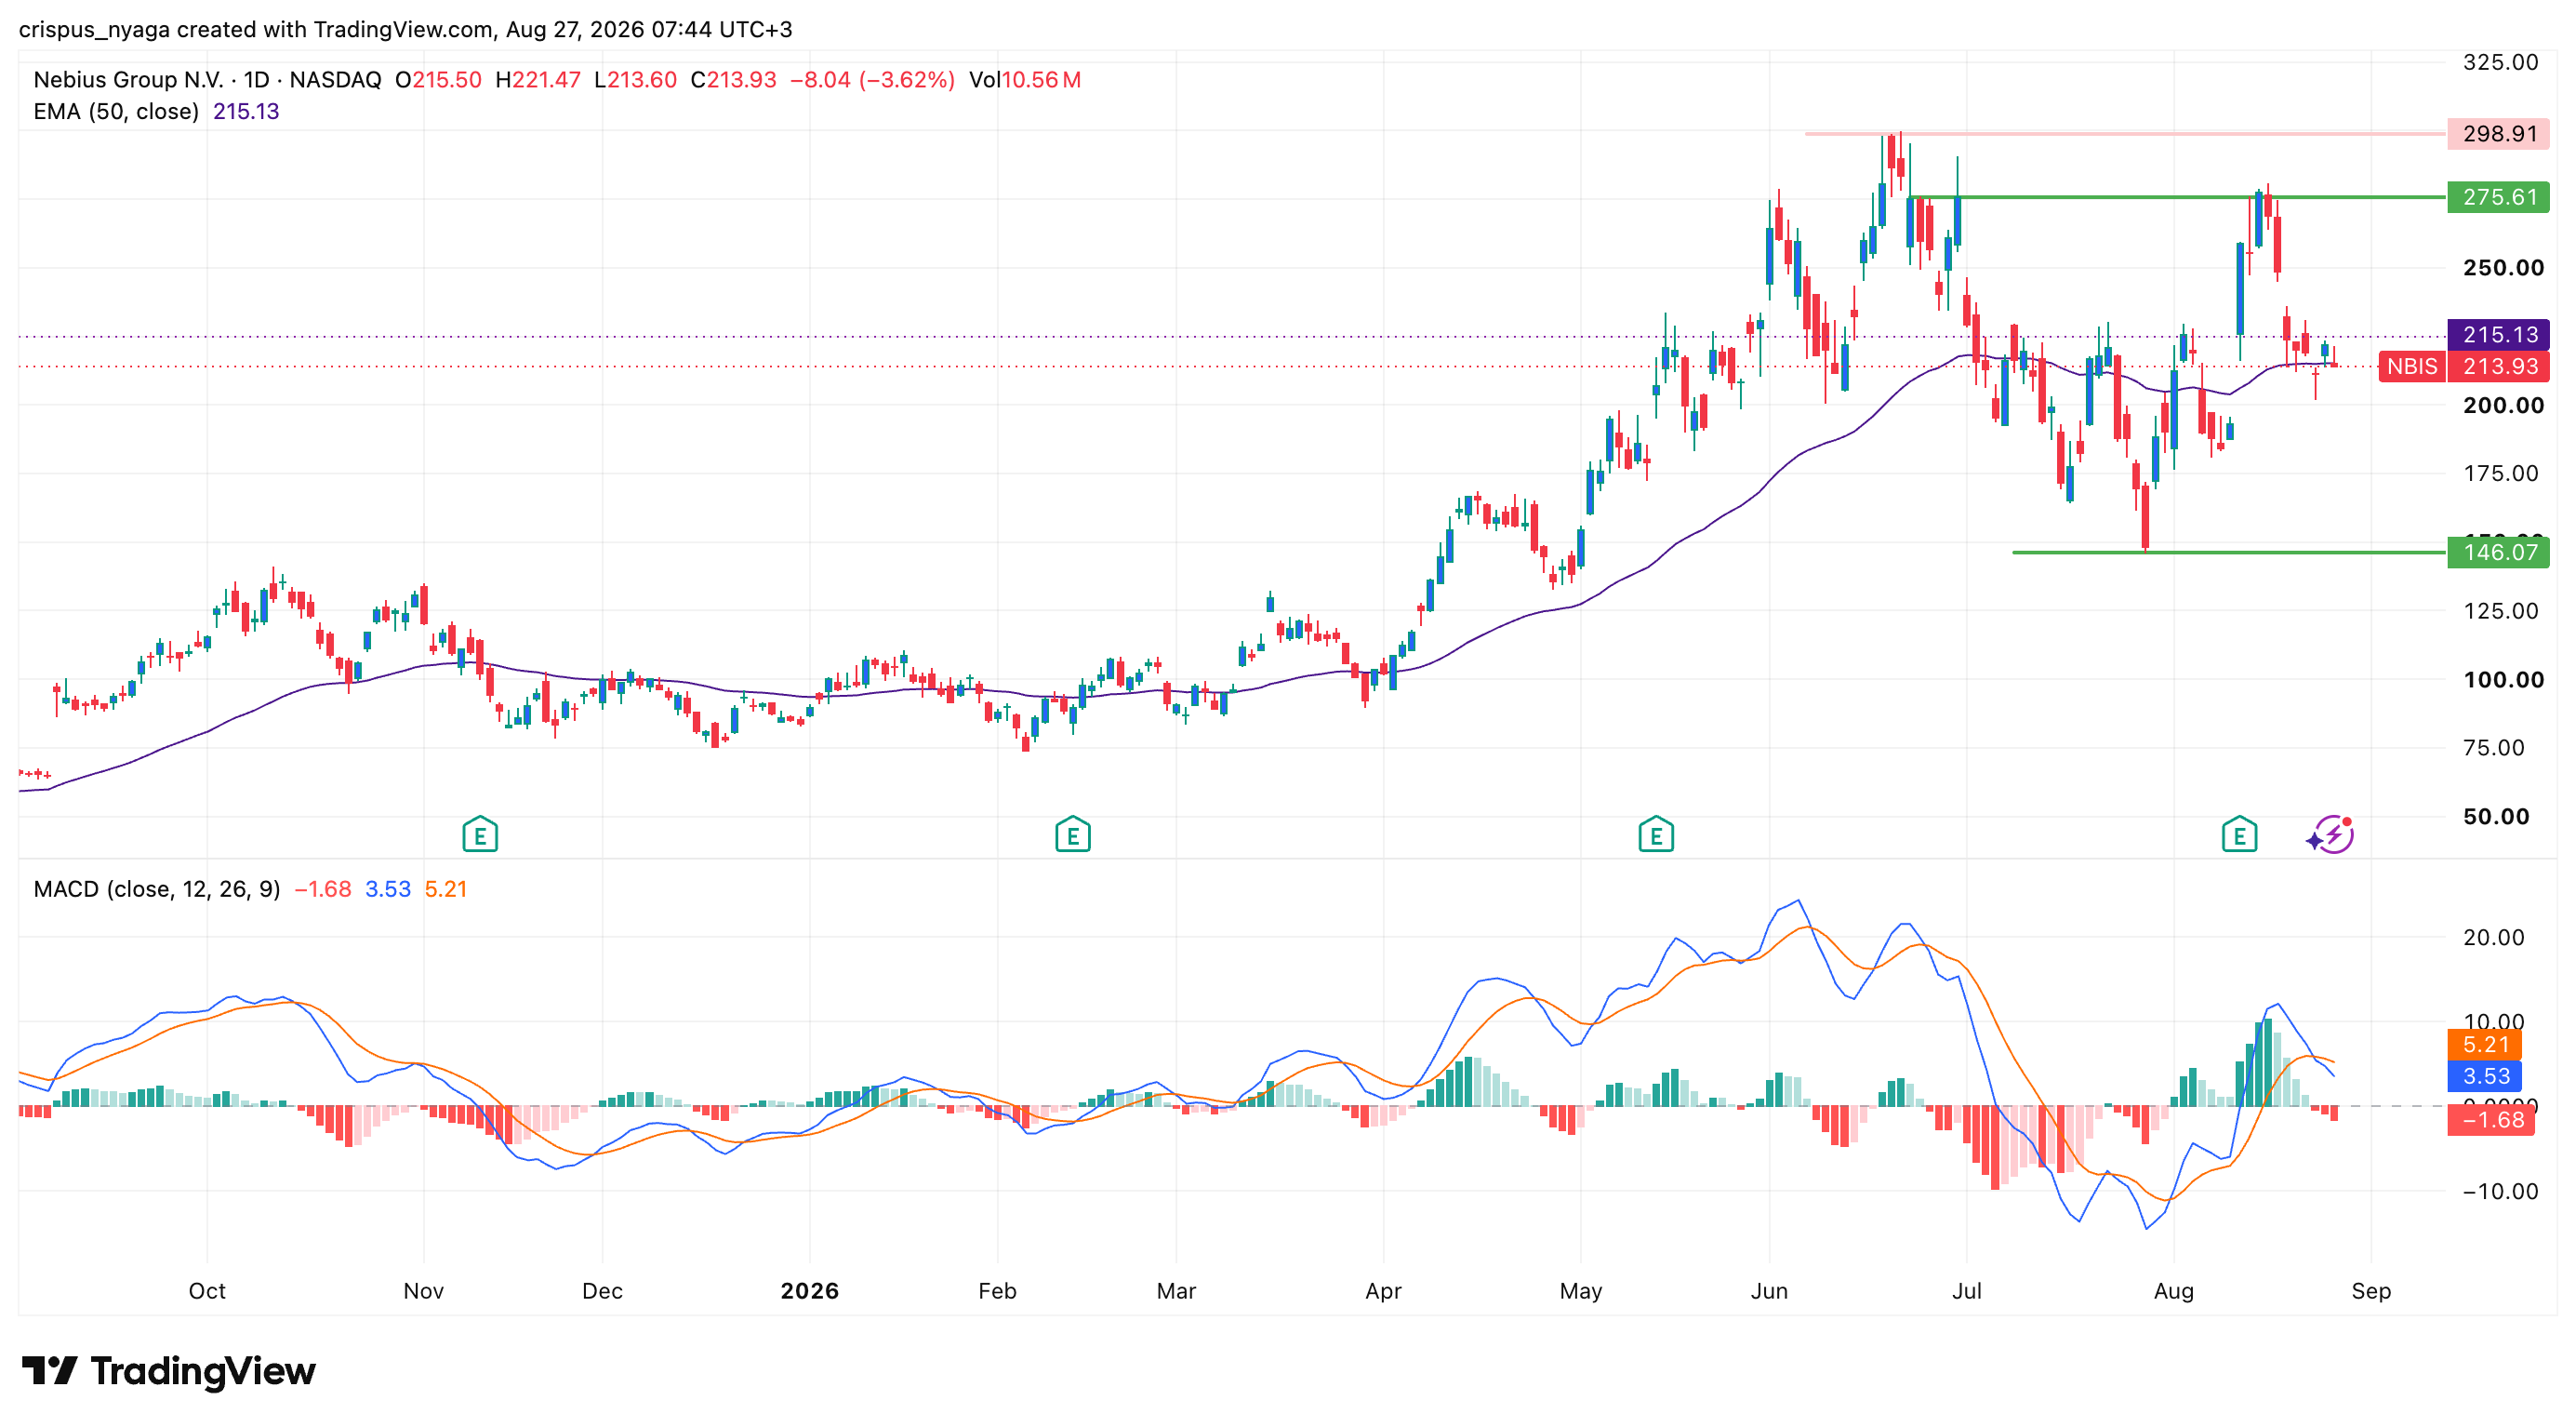Click the Dec label on time axis
This screenshot has height=1427, width=2576.
[602, 1291]
